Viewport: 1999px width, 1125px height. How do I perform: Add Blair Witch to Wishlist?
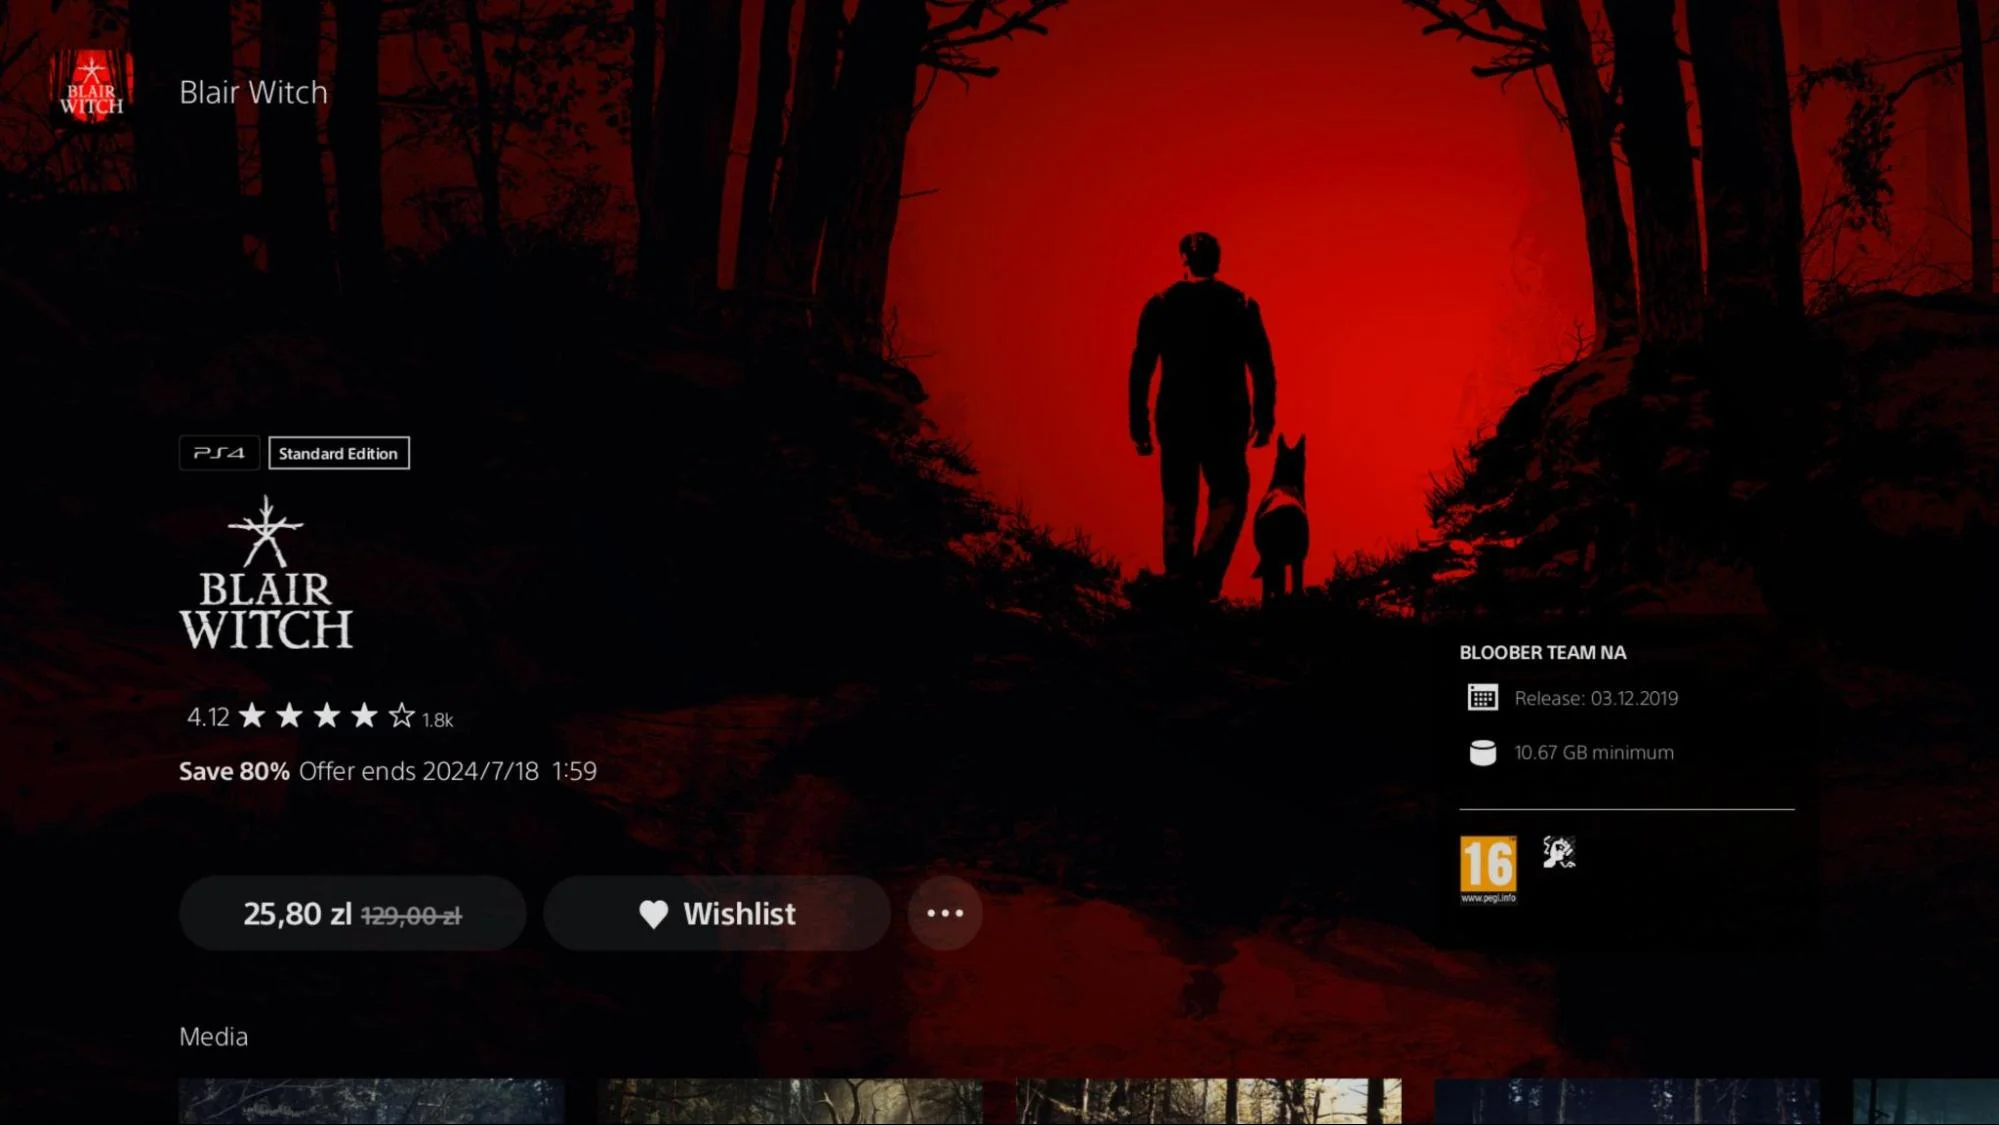click(x=717, y=914)
